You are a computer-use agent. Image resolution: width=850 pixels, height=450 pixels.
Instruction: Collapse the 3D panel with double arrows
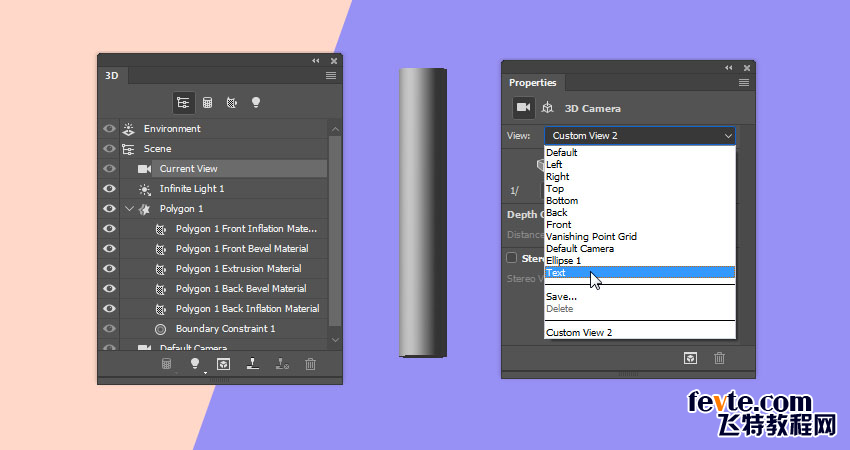click(315, 61)
